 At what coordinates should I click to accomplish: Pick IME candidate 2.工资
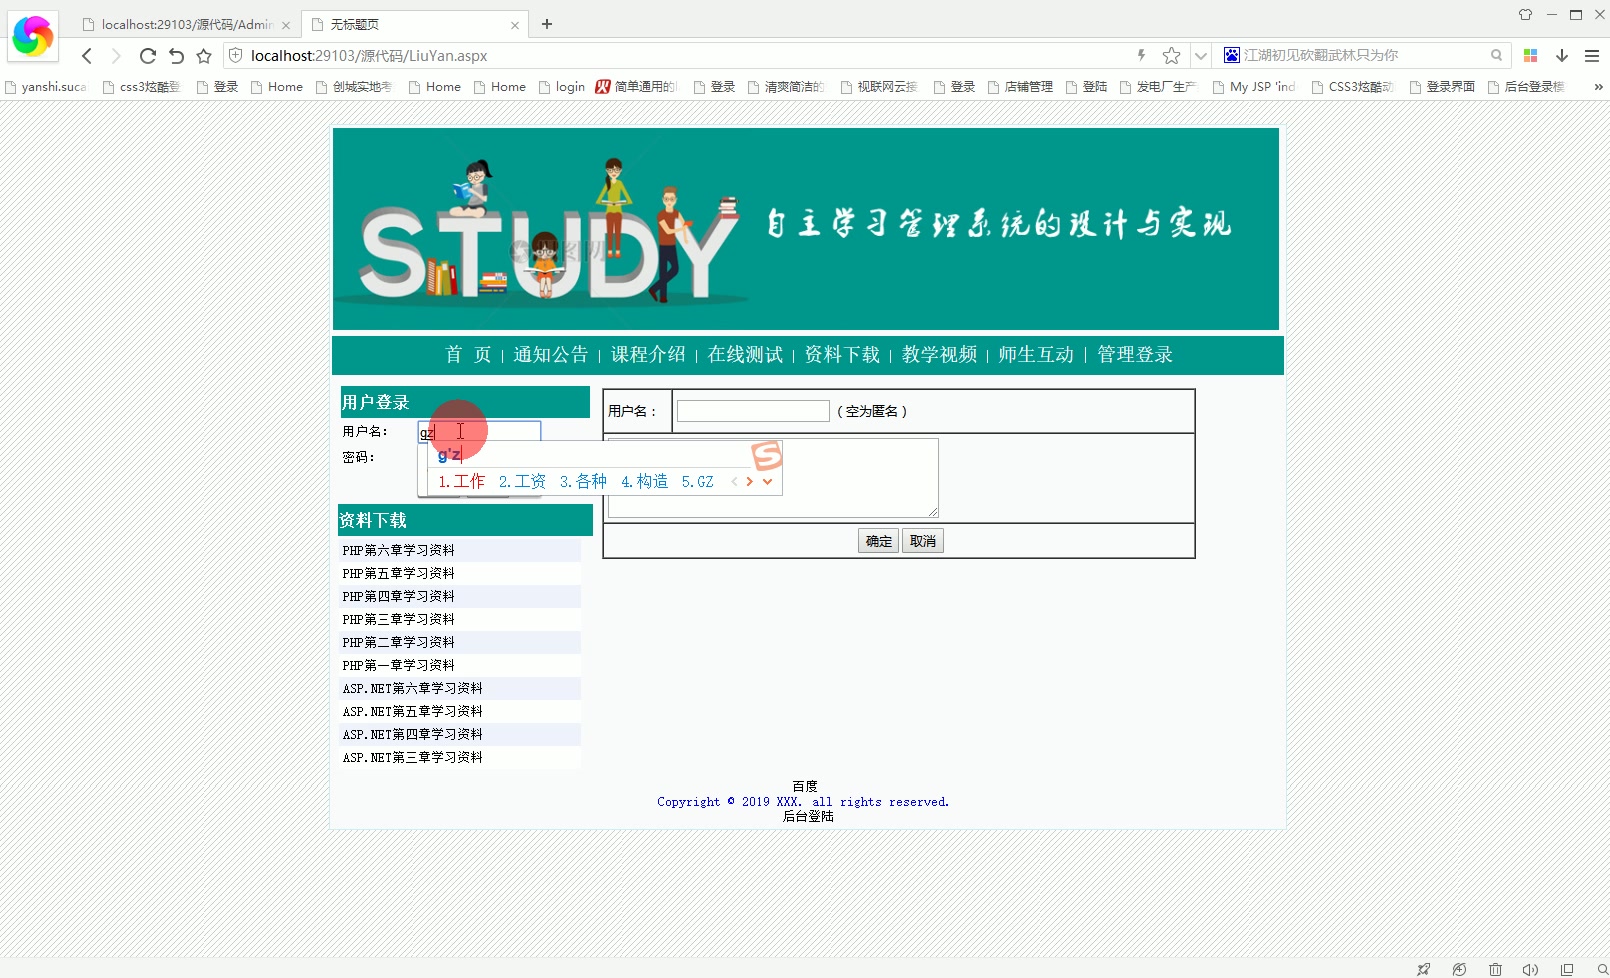coord(522,481)
